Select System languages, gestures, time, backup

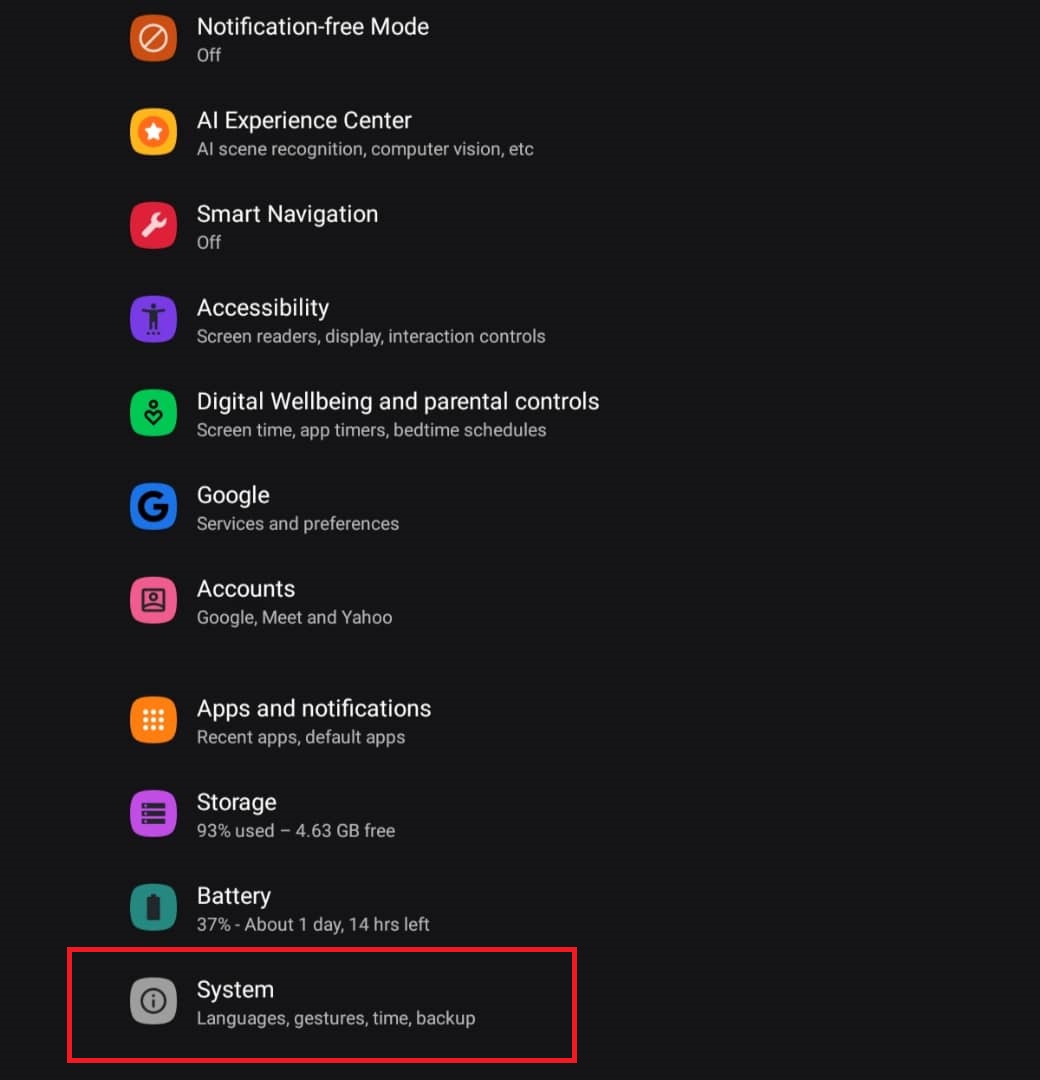click(x=335, y=1003)
